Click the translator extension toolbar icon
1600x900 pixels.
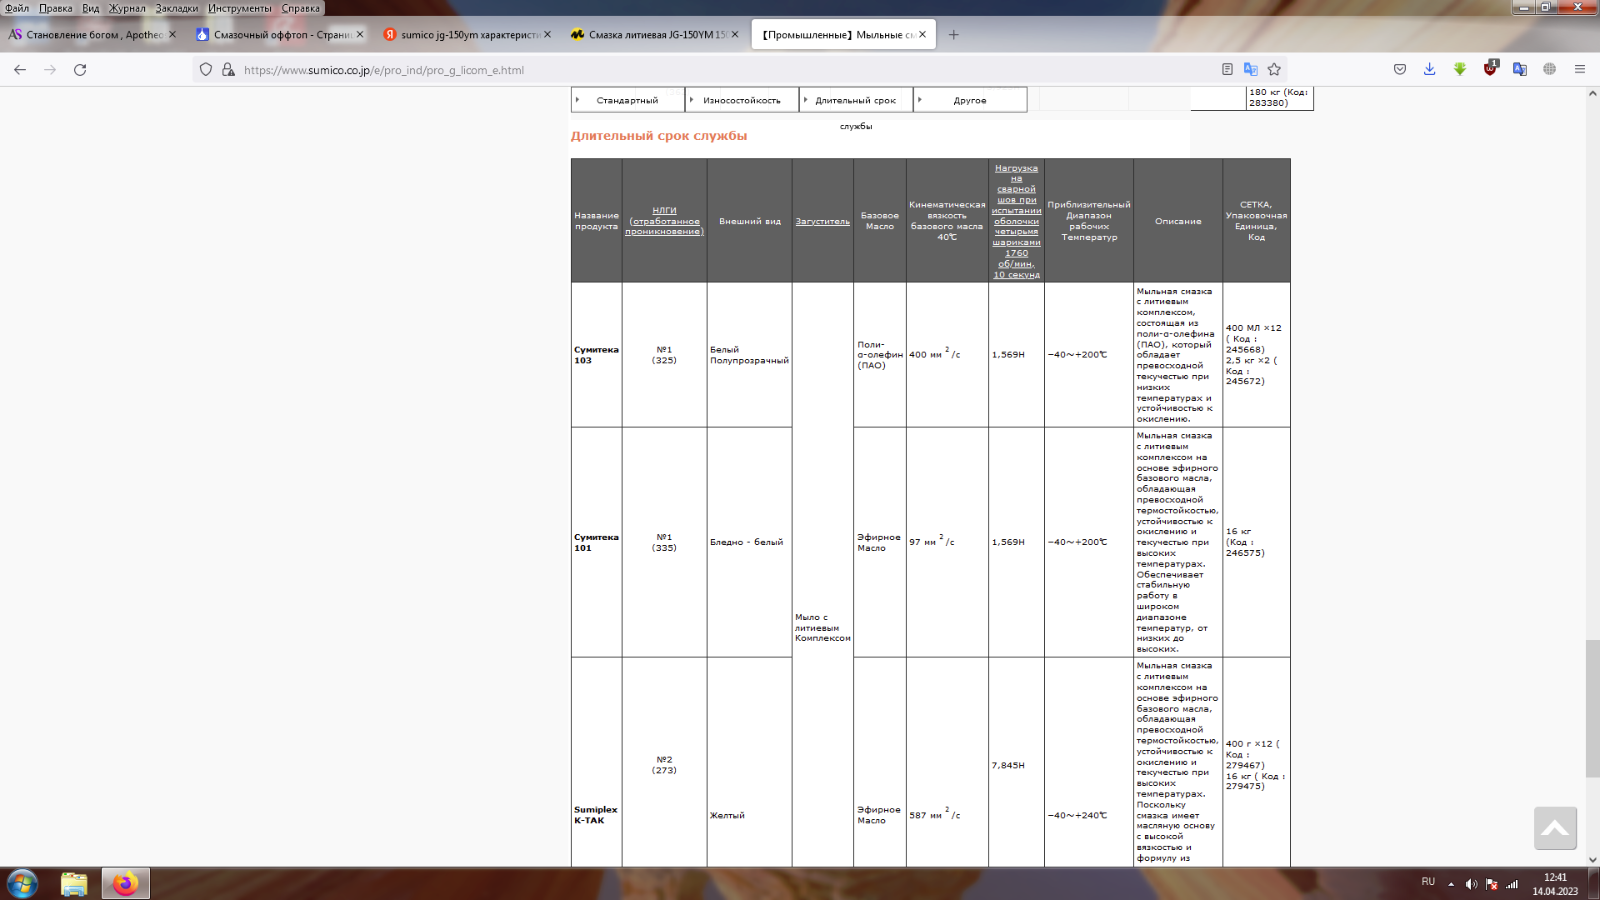coord(1520,70)
